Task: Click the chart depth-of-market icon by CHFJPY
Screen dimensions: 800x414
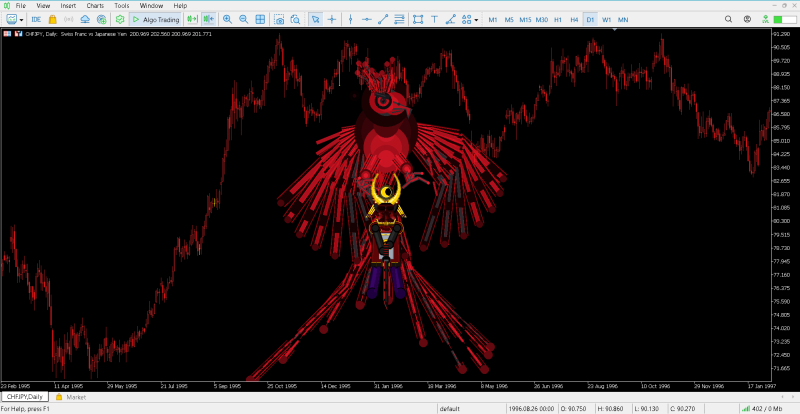Action: click(7, 34)
